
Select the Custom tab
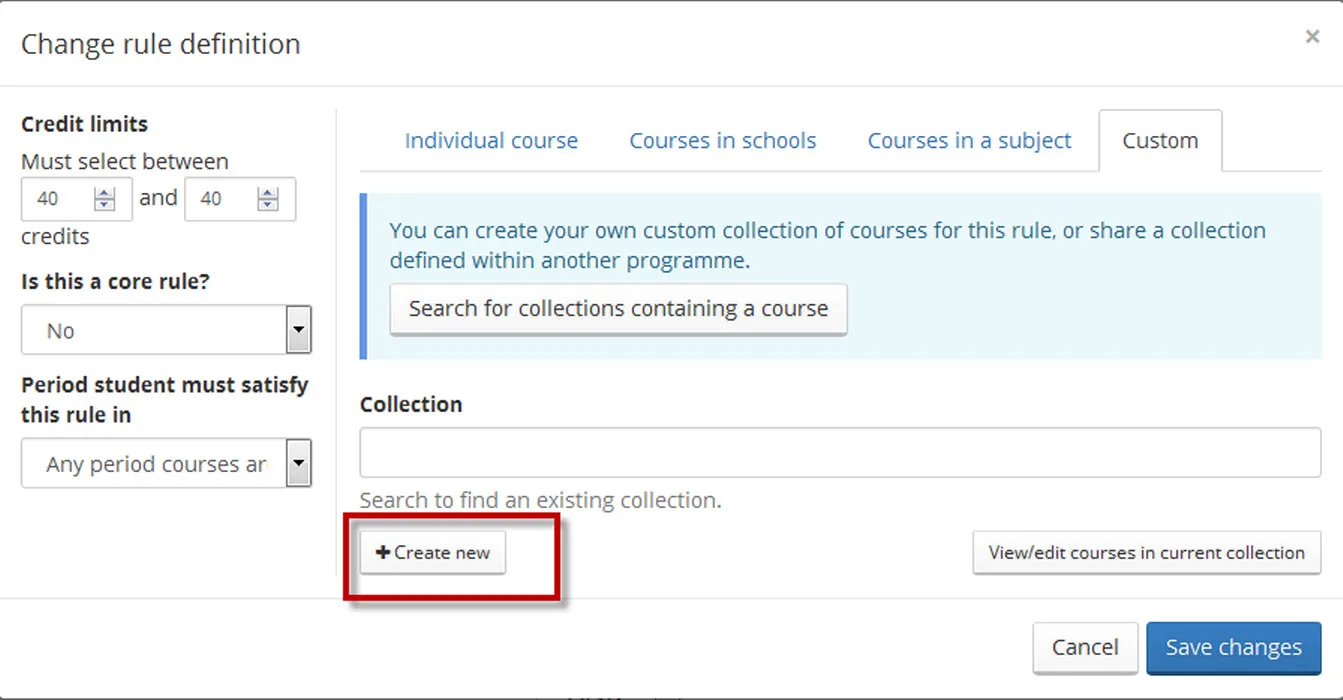(x=1161, y=140)
